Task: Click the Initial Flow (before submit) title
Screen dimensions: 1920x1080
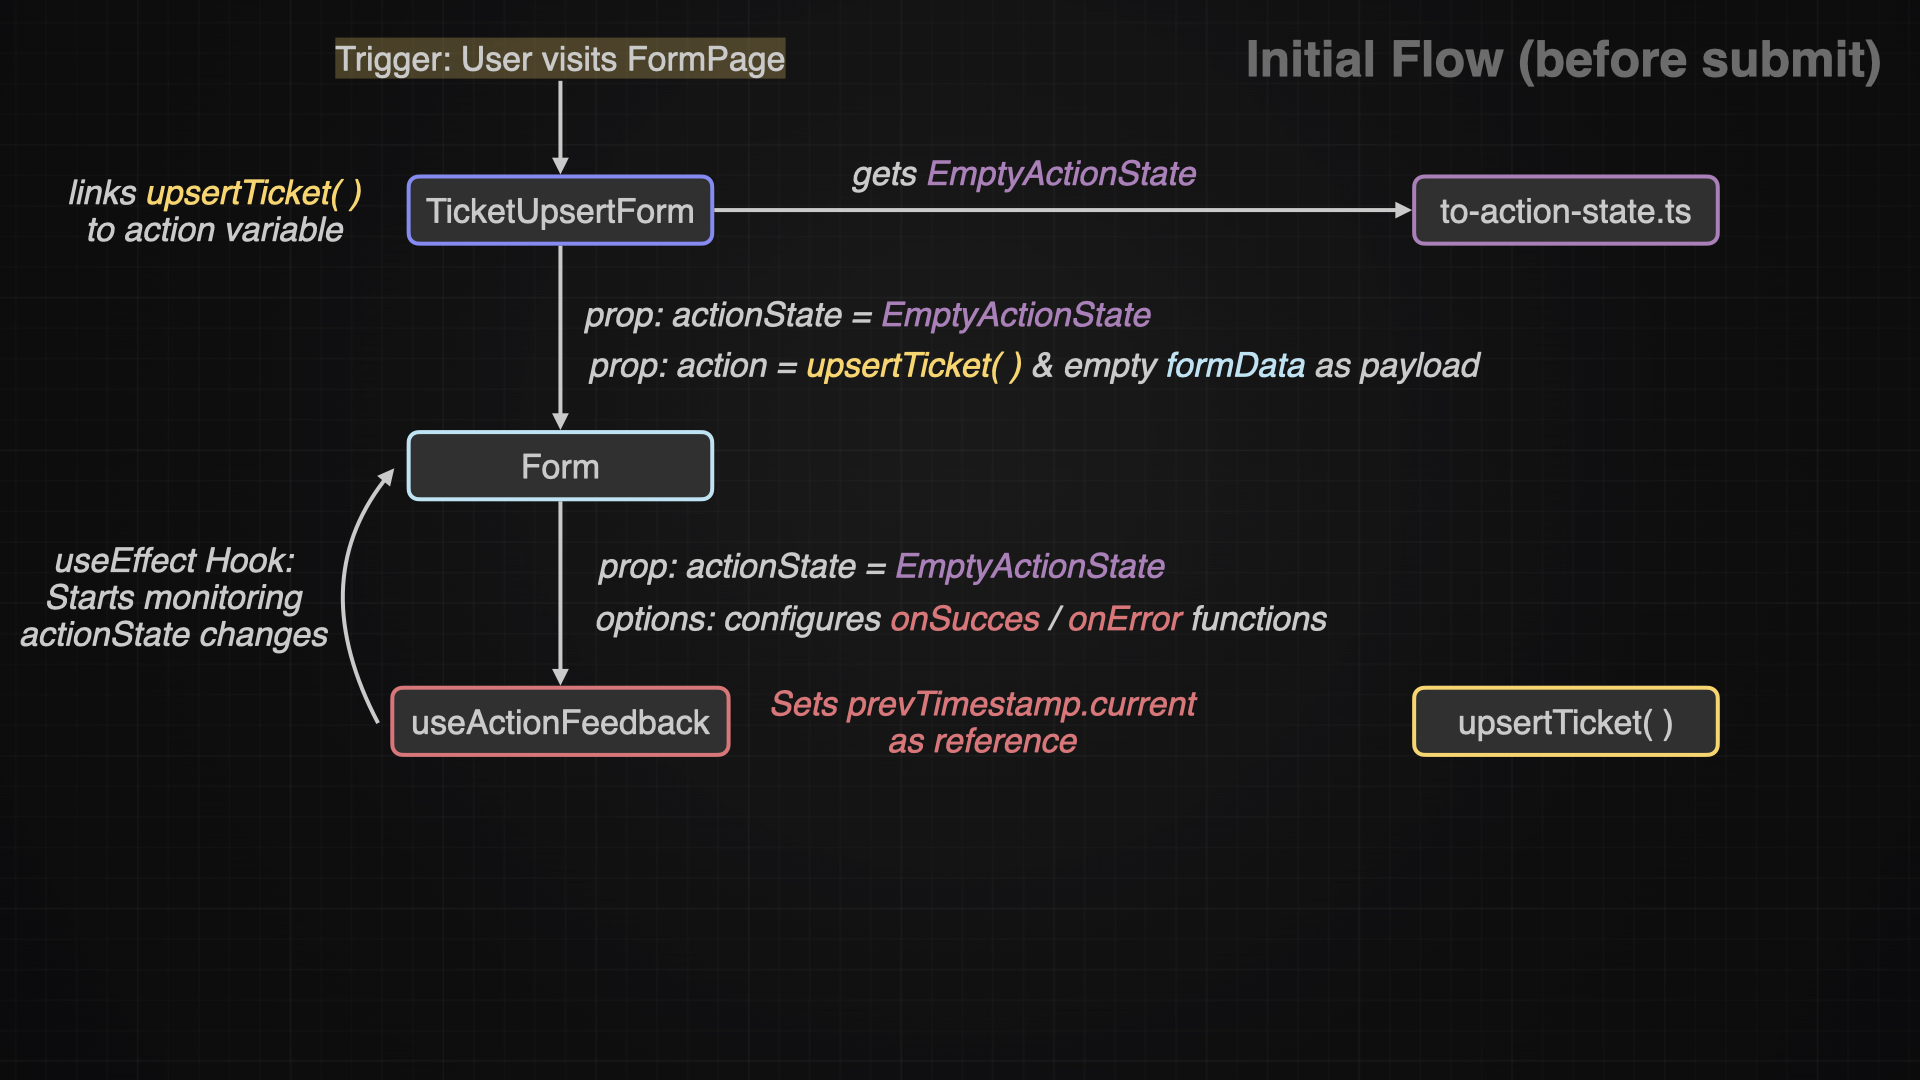Action: click(x=1563, y=60)
